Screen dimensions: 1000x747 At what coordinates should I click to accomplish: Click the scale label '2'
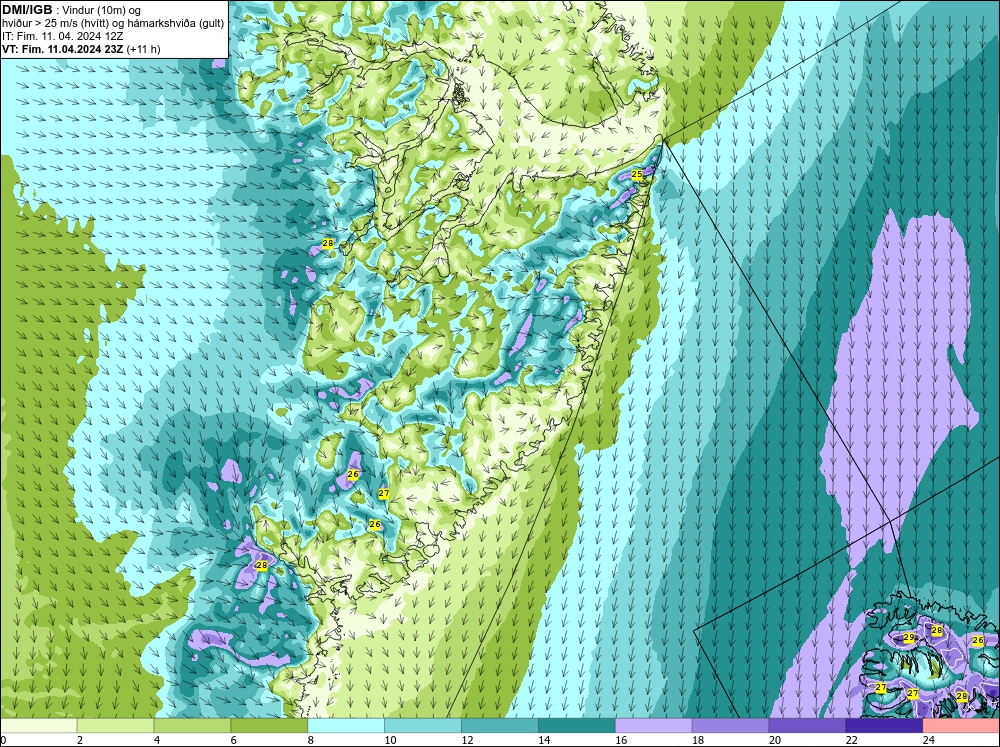coord(80,740)
